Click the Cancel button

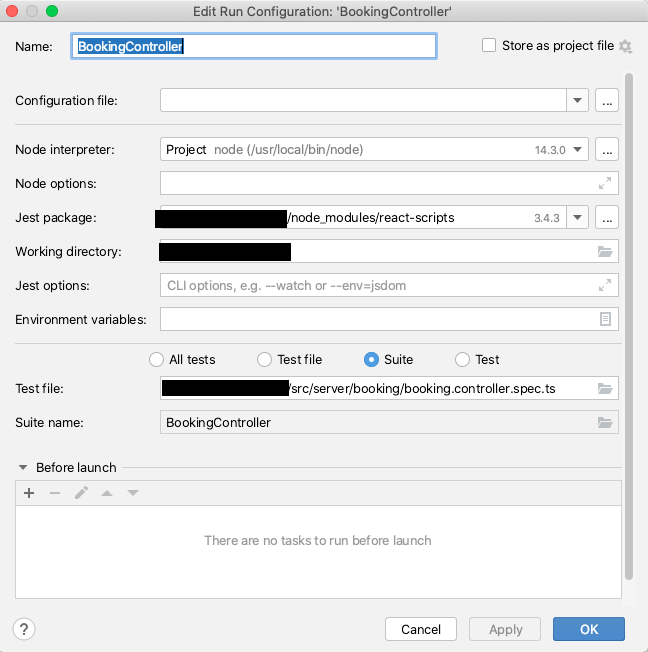[421, 629]
